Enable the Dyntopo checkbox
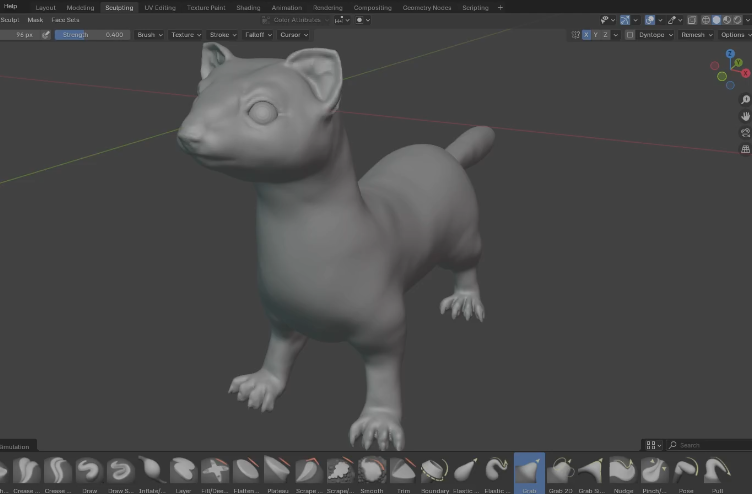 [630, 35]
